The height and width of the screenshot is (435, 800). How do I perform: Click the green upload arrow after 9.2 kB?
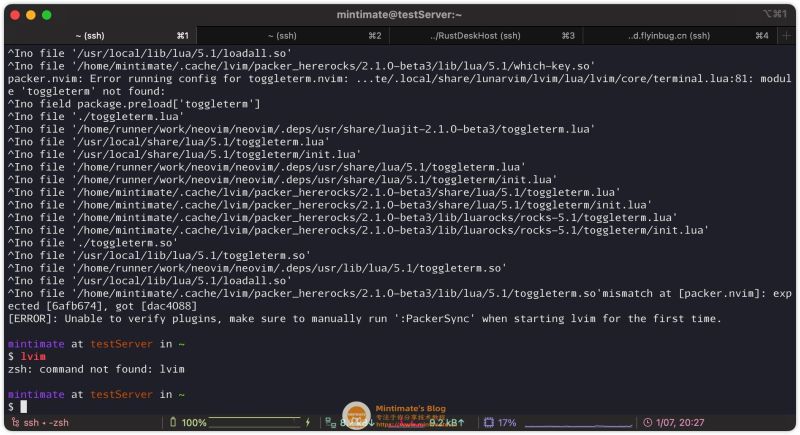pyautogui.click(x=461, y=422)
